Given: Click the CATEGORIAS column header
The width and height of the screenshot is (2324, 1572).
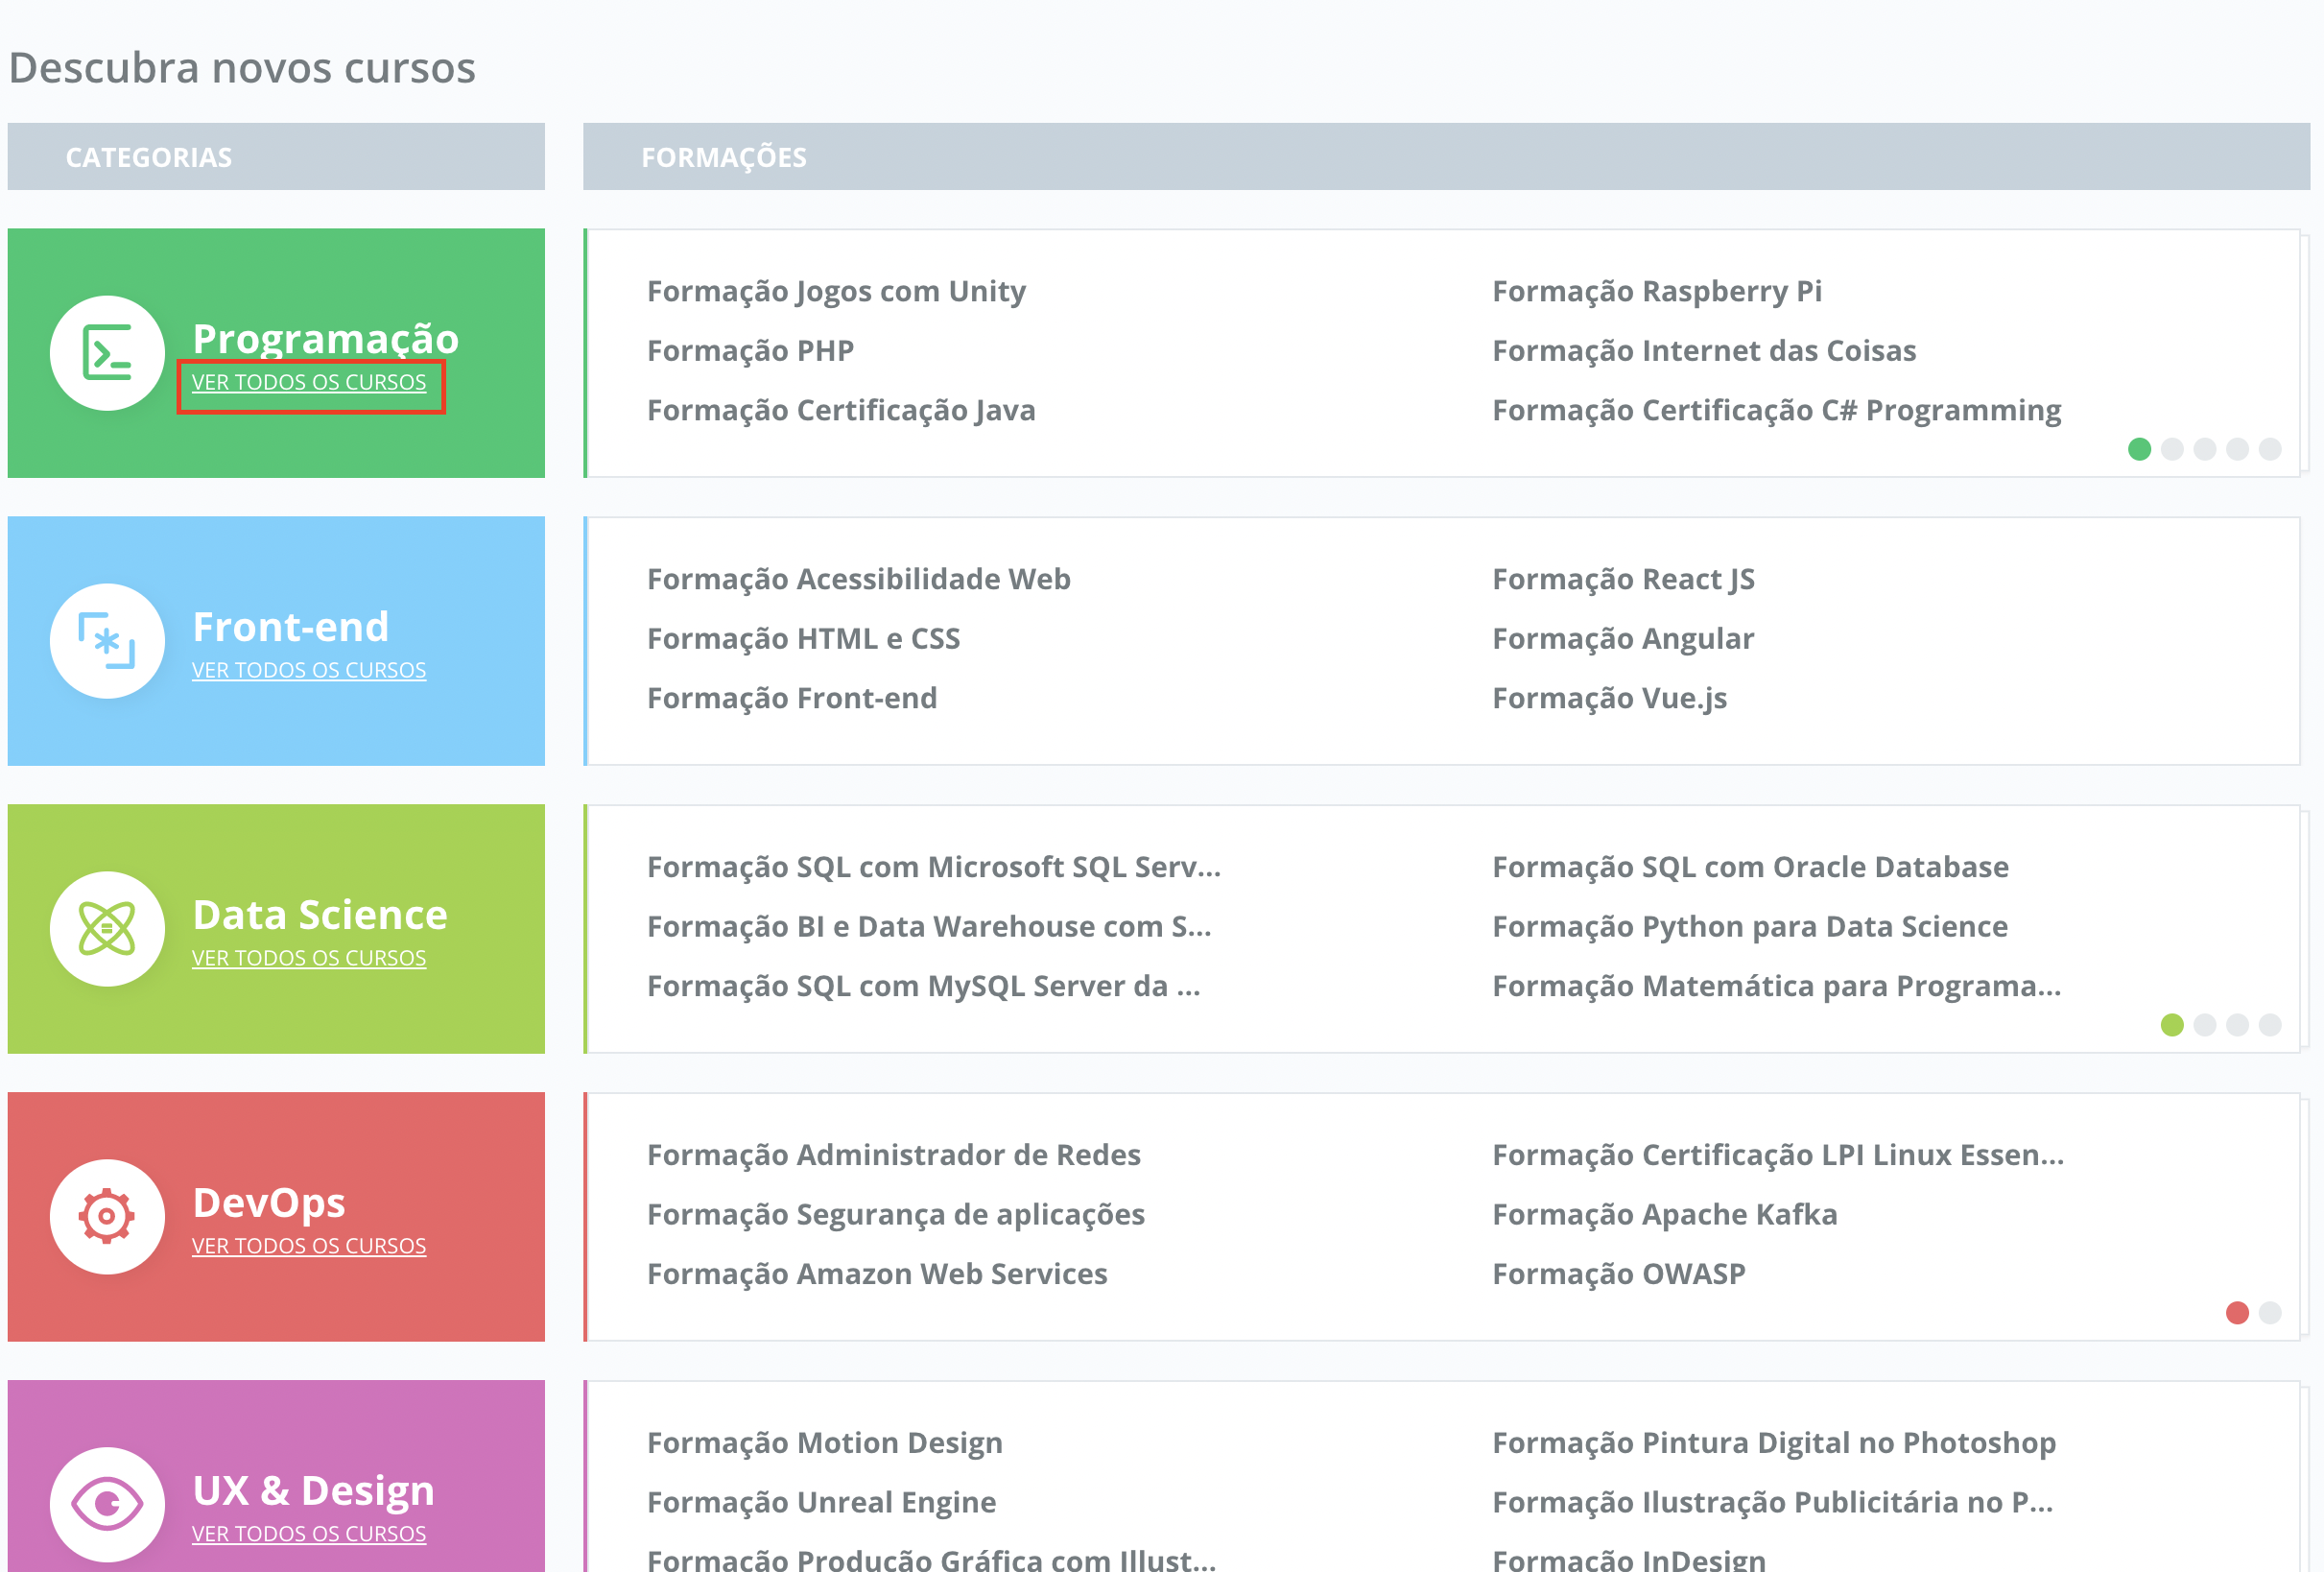Looking at the screenshot, I should point(276,157).
